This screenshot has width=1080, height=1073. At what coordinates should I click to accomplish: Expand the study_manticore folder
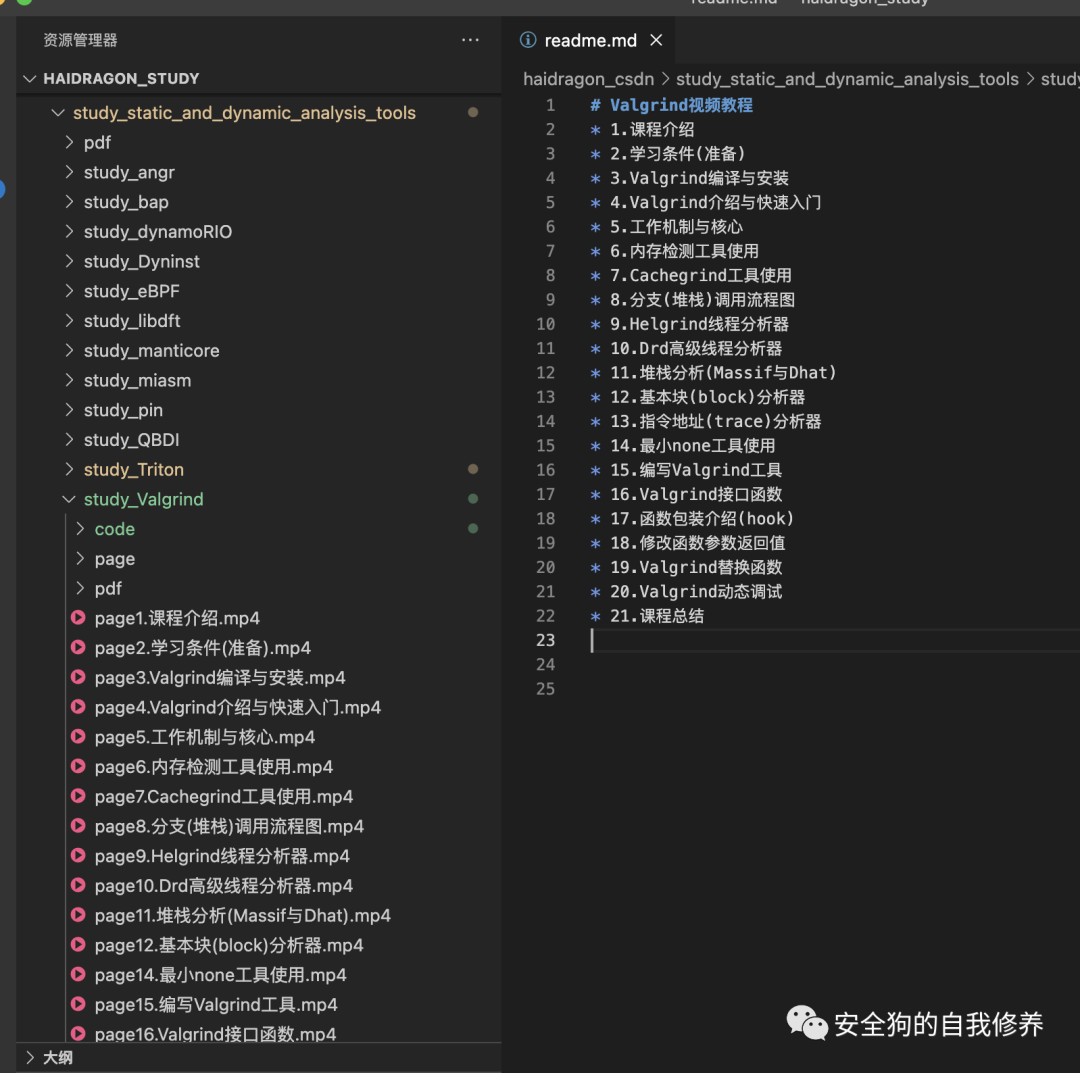coord(69,350)
